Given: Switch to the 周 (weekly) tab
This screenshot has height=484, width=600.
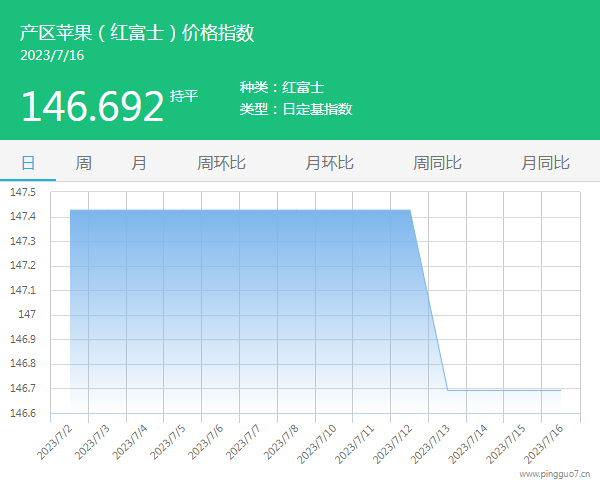Looking at the screenshot, I should click(x=84, y=162).
